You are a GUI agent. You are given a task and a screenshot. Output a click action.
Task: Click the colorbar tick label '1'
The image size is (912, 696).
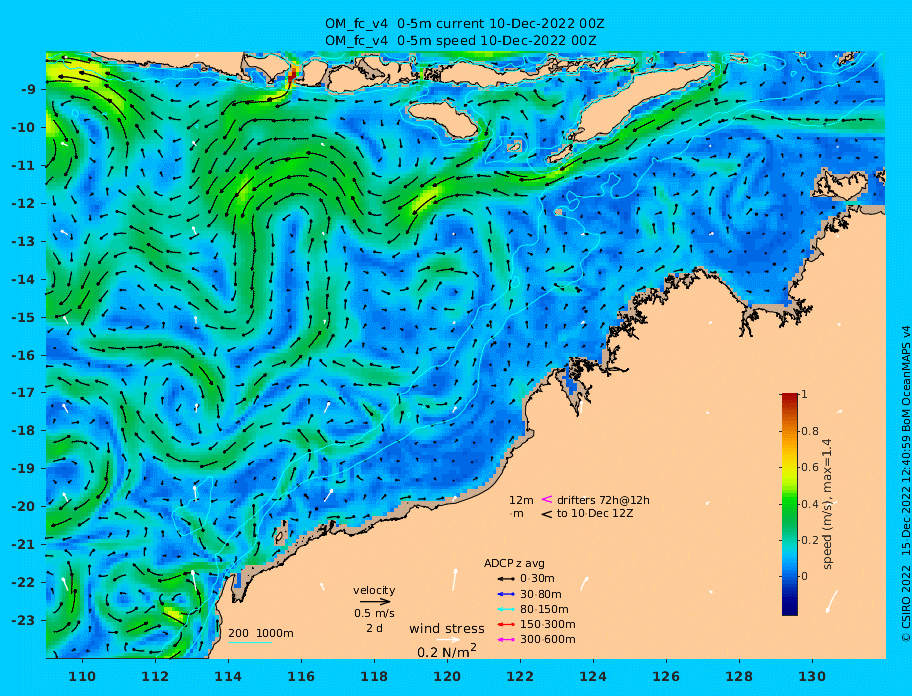804,394
